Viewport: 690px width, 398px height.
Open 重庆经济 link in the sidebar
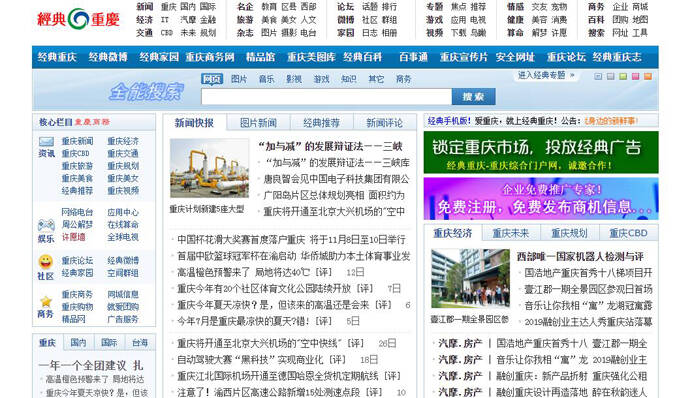123,141
